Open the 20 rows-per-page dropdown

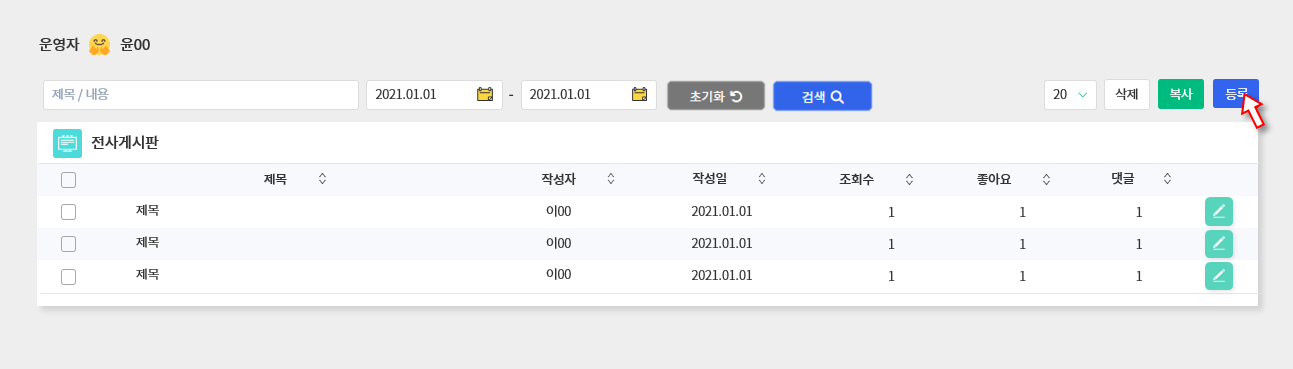(1070, 94)
